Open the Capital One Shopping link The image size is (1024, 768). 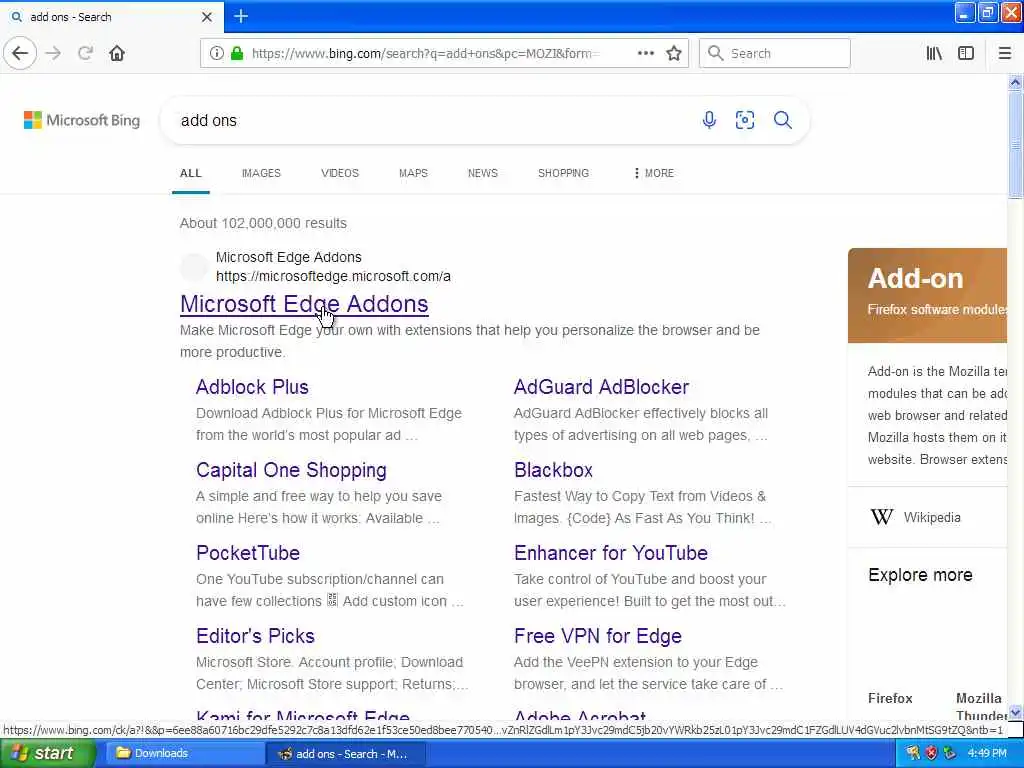pos(291,470)
